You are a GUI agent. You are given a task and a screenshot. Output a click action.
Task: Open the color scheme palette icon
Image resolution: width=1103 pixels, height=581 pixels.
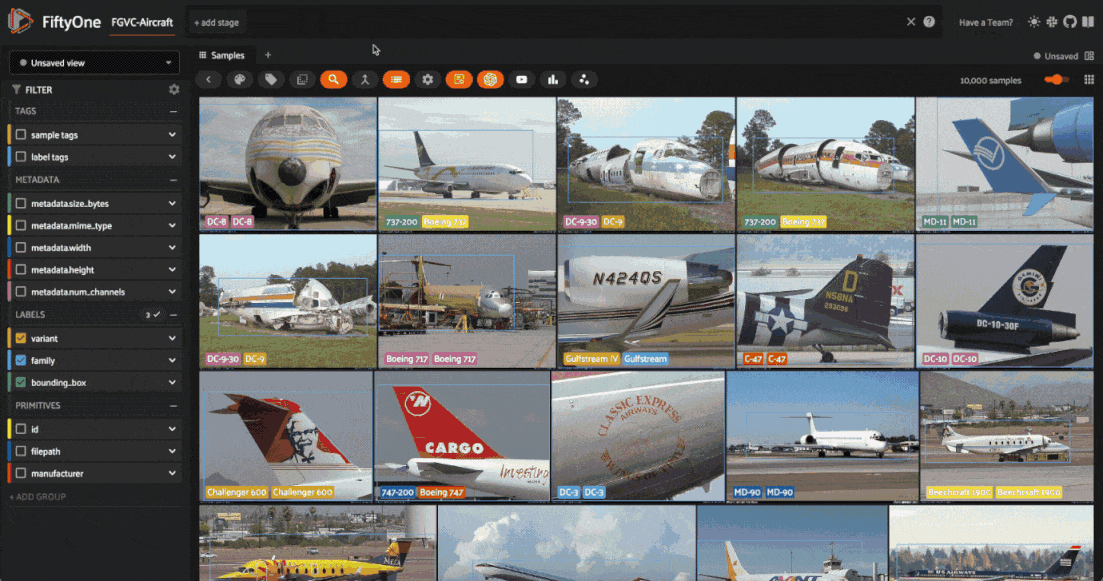(239, 79)
